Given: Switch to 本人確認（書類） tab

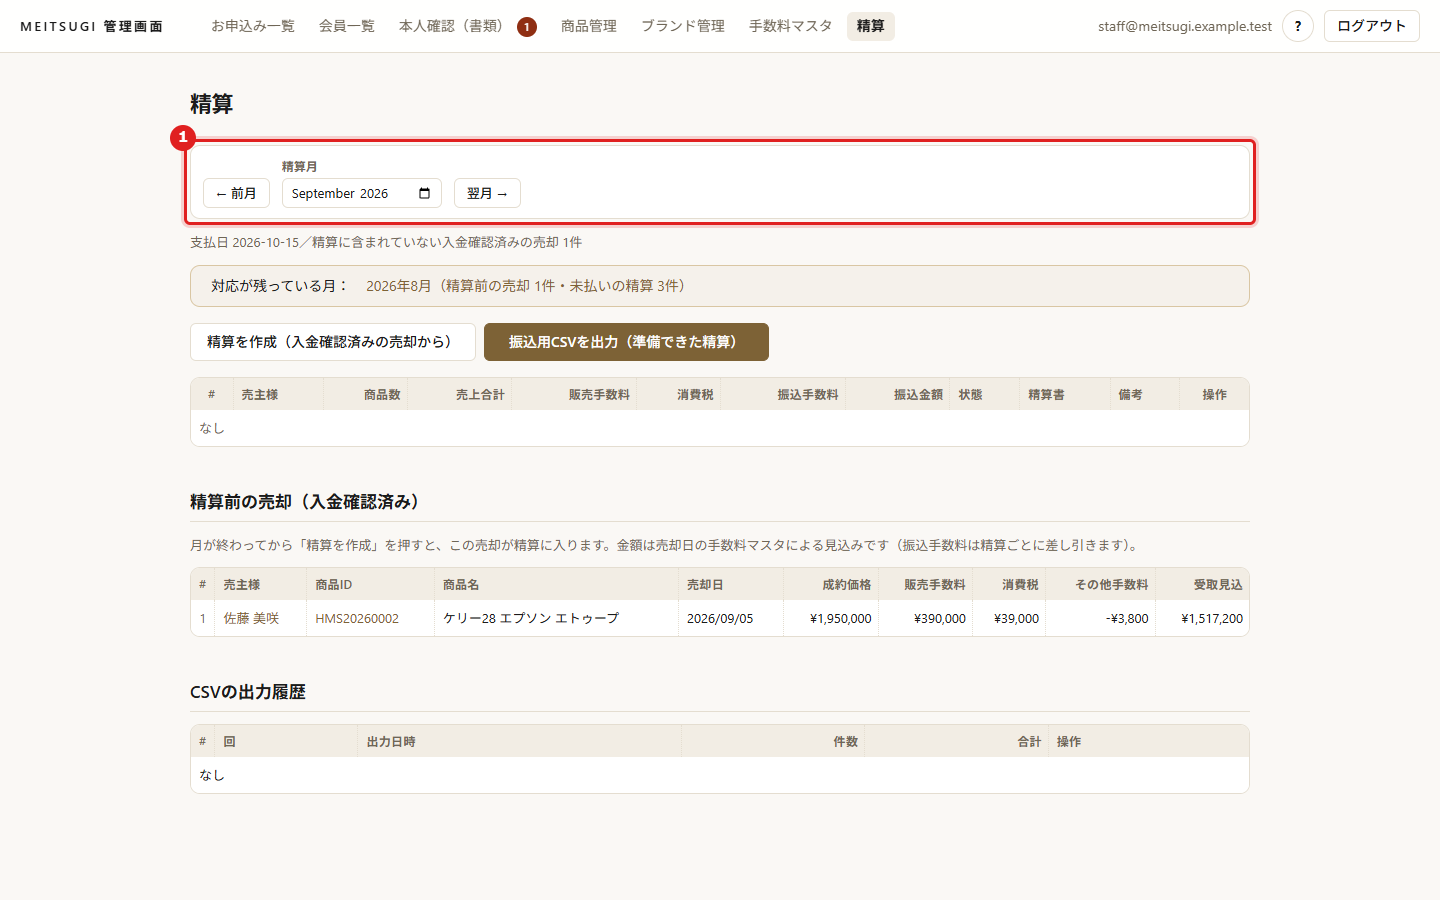Looking at the screenshot, I should 451,26.
